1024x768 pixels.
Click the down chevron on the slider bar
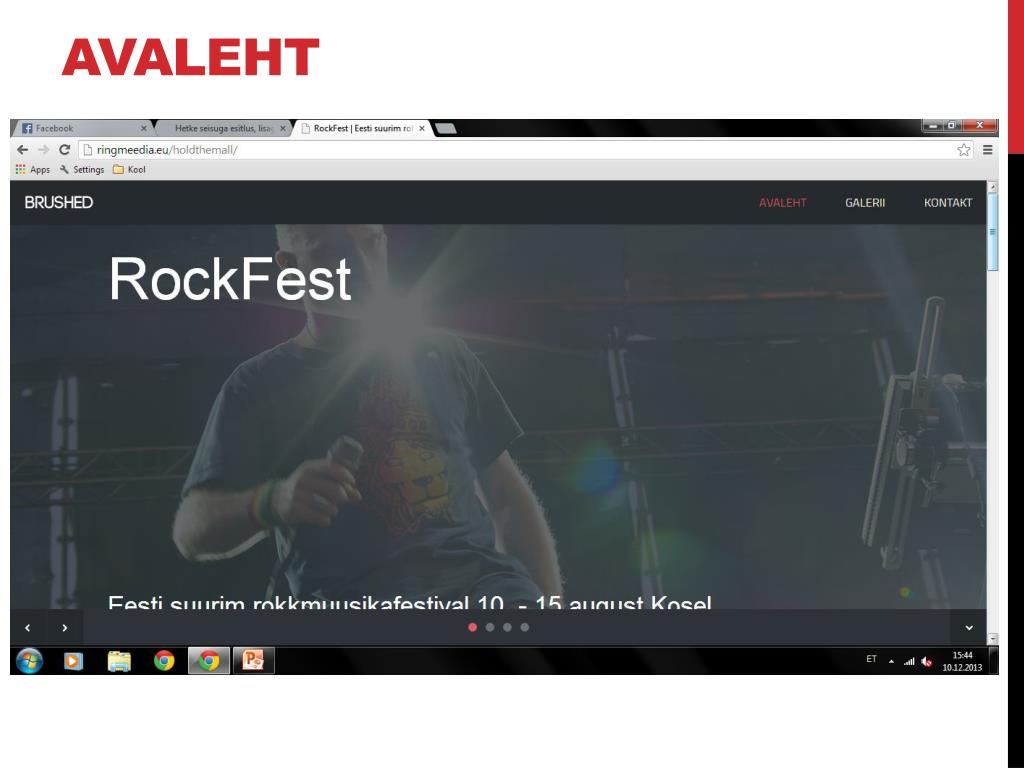(x=969, y=628)
